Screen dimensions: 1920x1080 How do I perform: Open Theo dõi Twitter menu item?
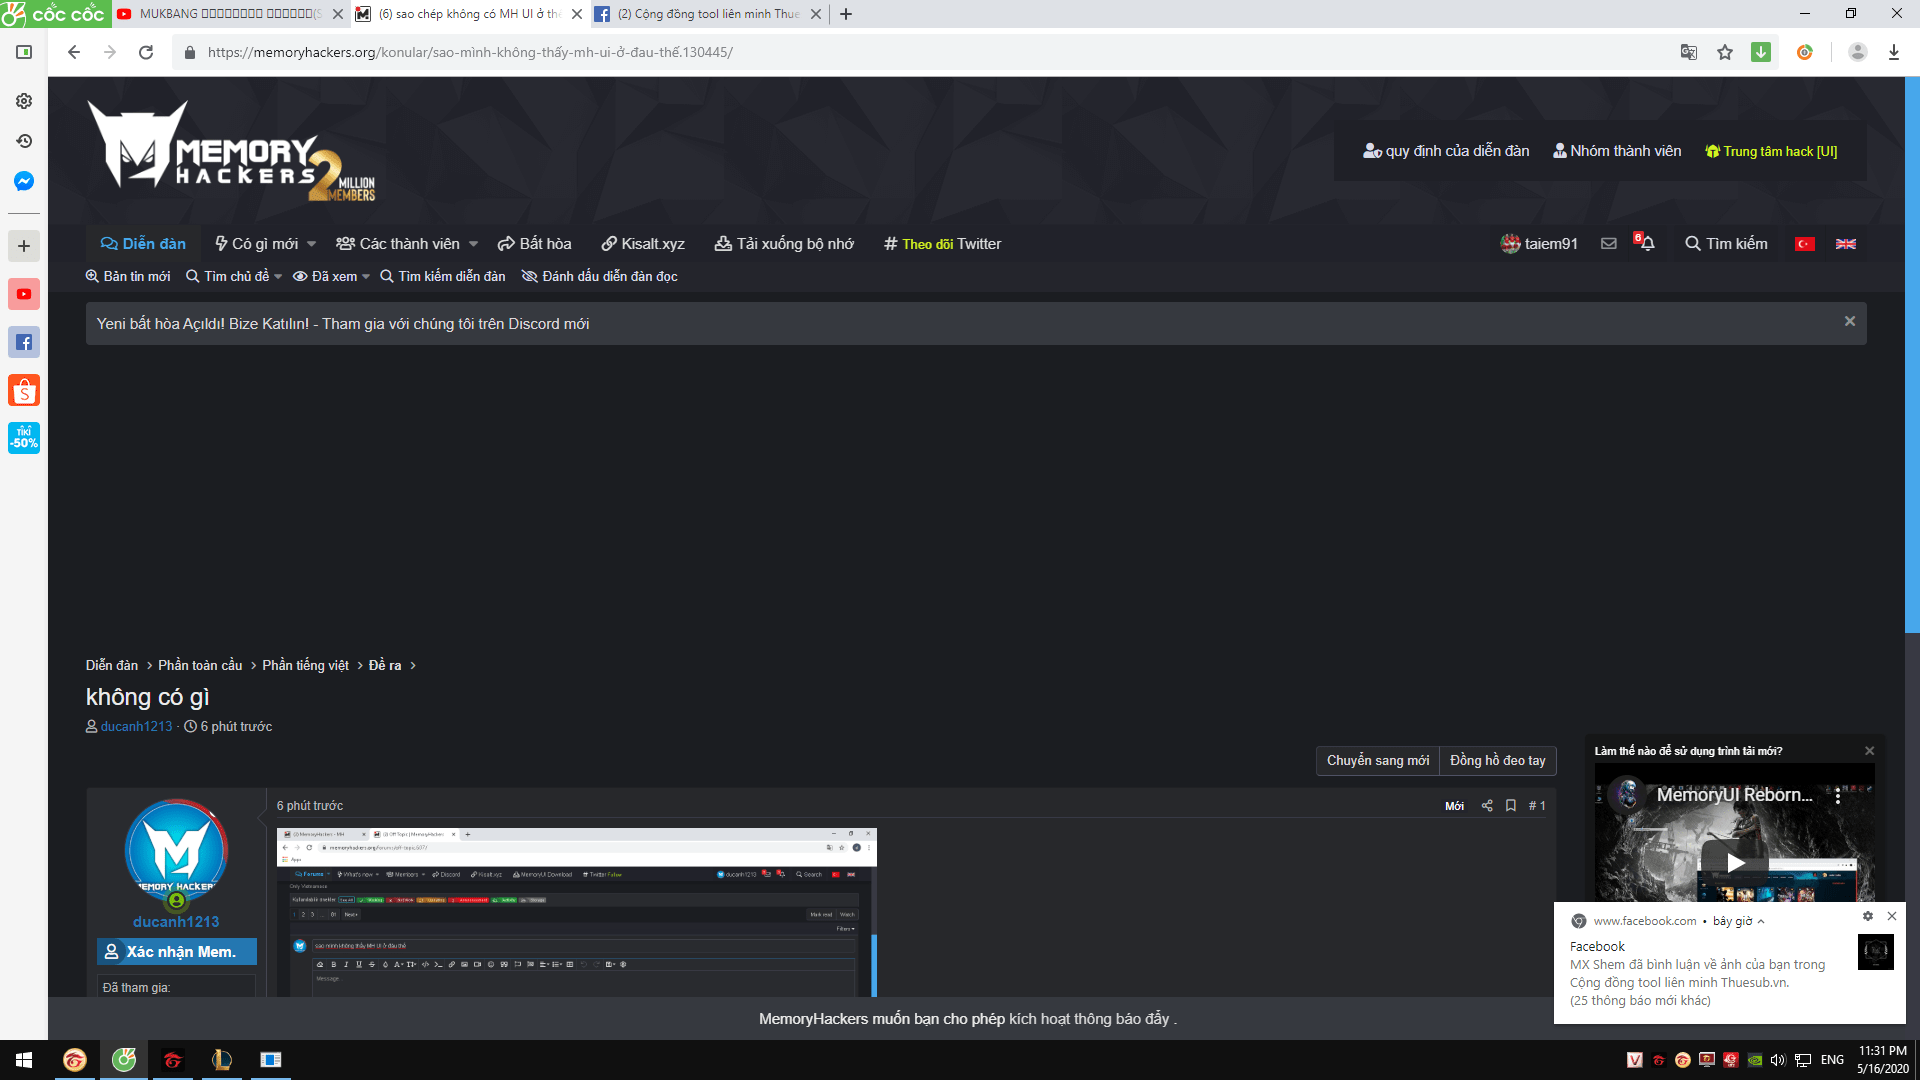coord(942,244)
